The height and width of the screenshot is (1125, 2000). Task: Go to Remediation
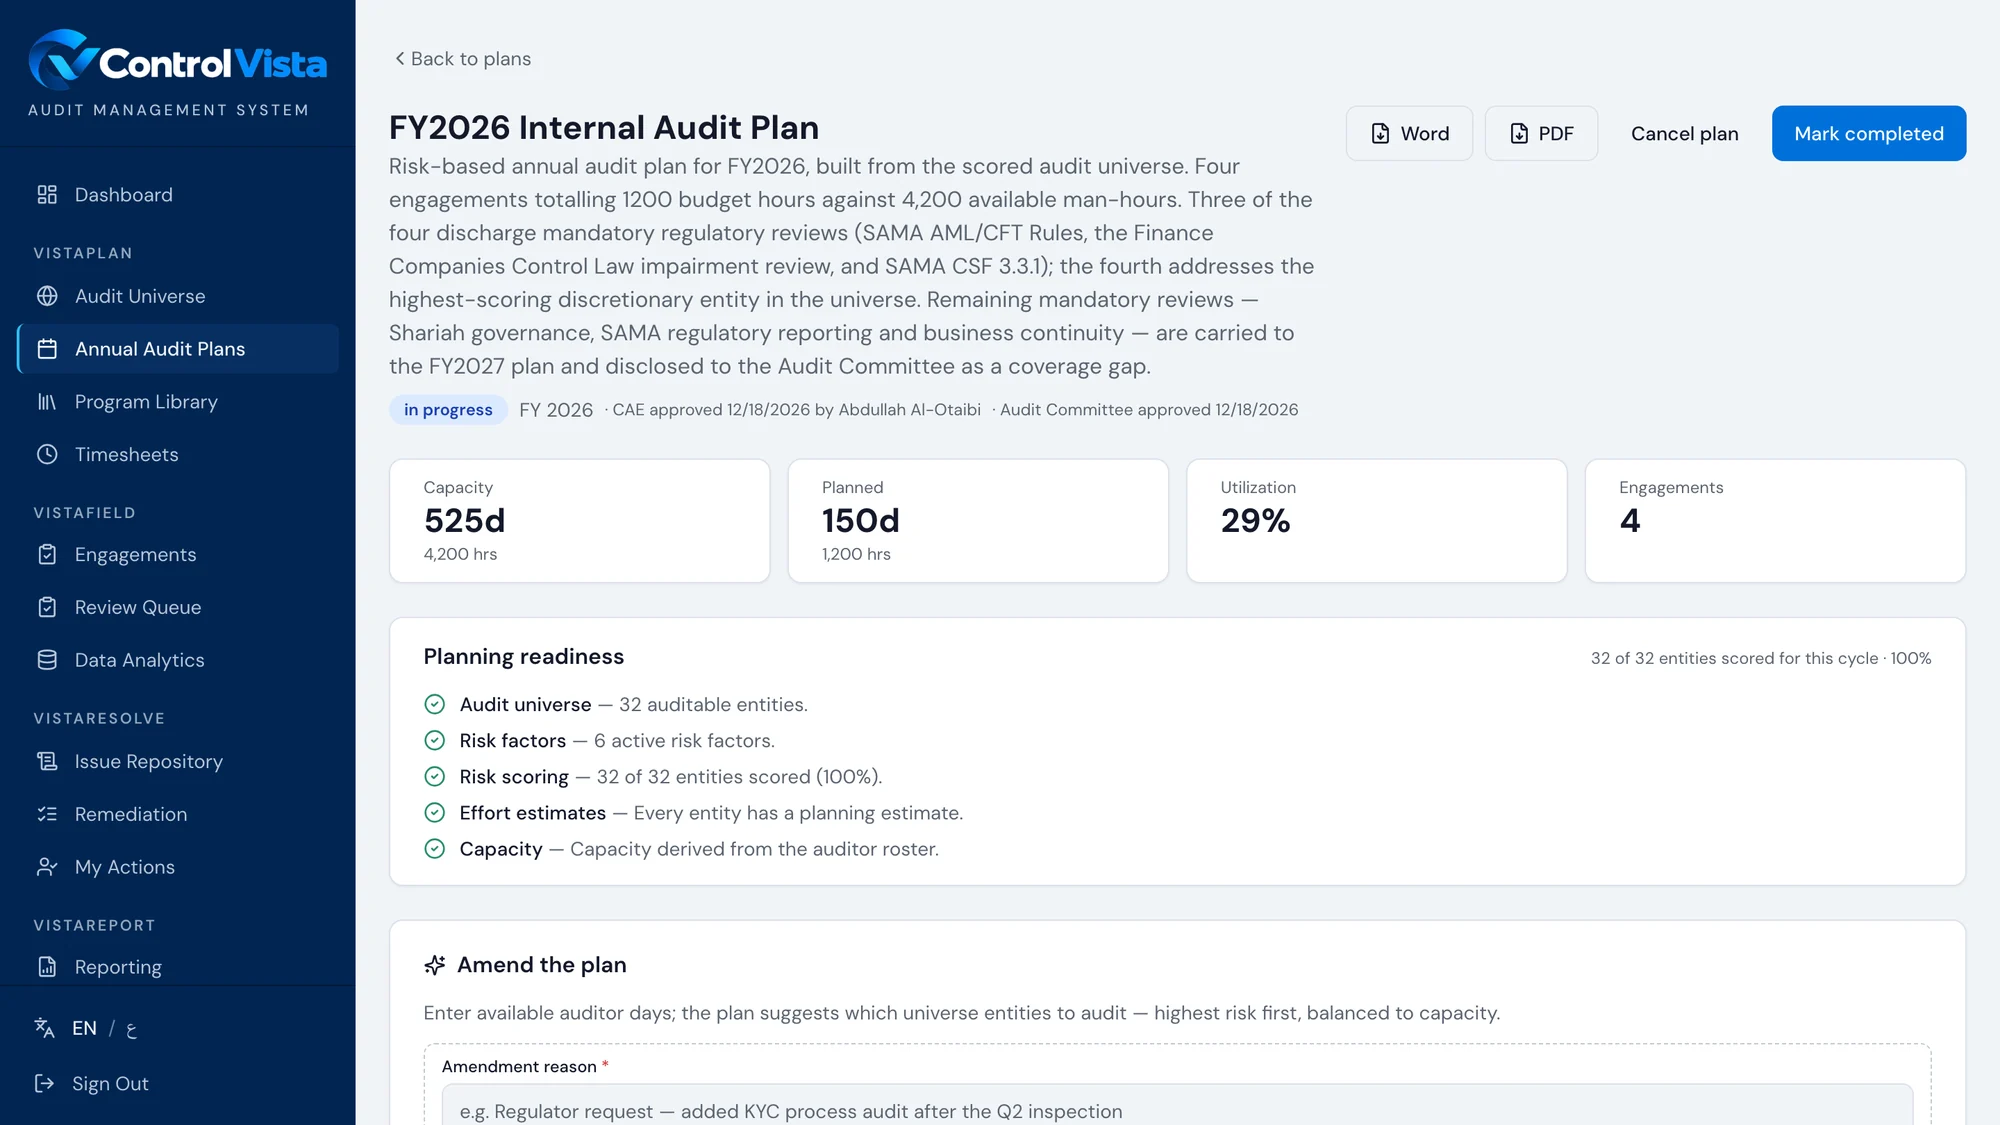coord(178,814)
